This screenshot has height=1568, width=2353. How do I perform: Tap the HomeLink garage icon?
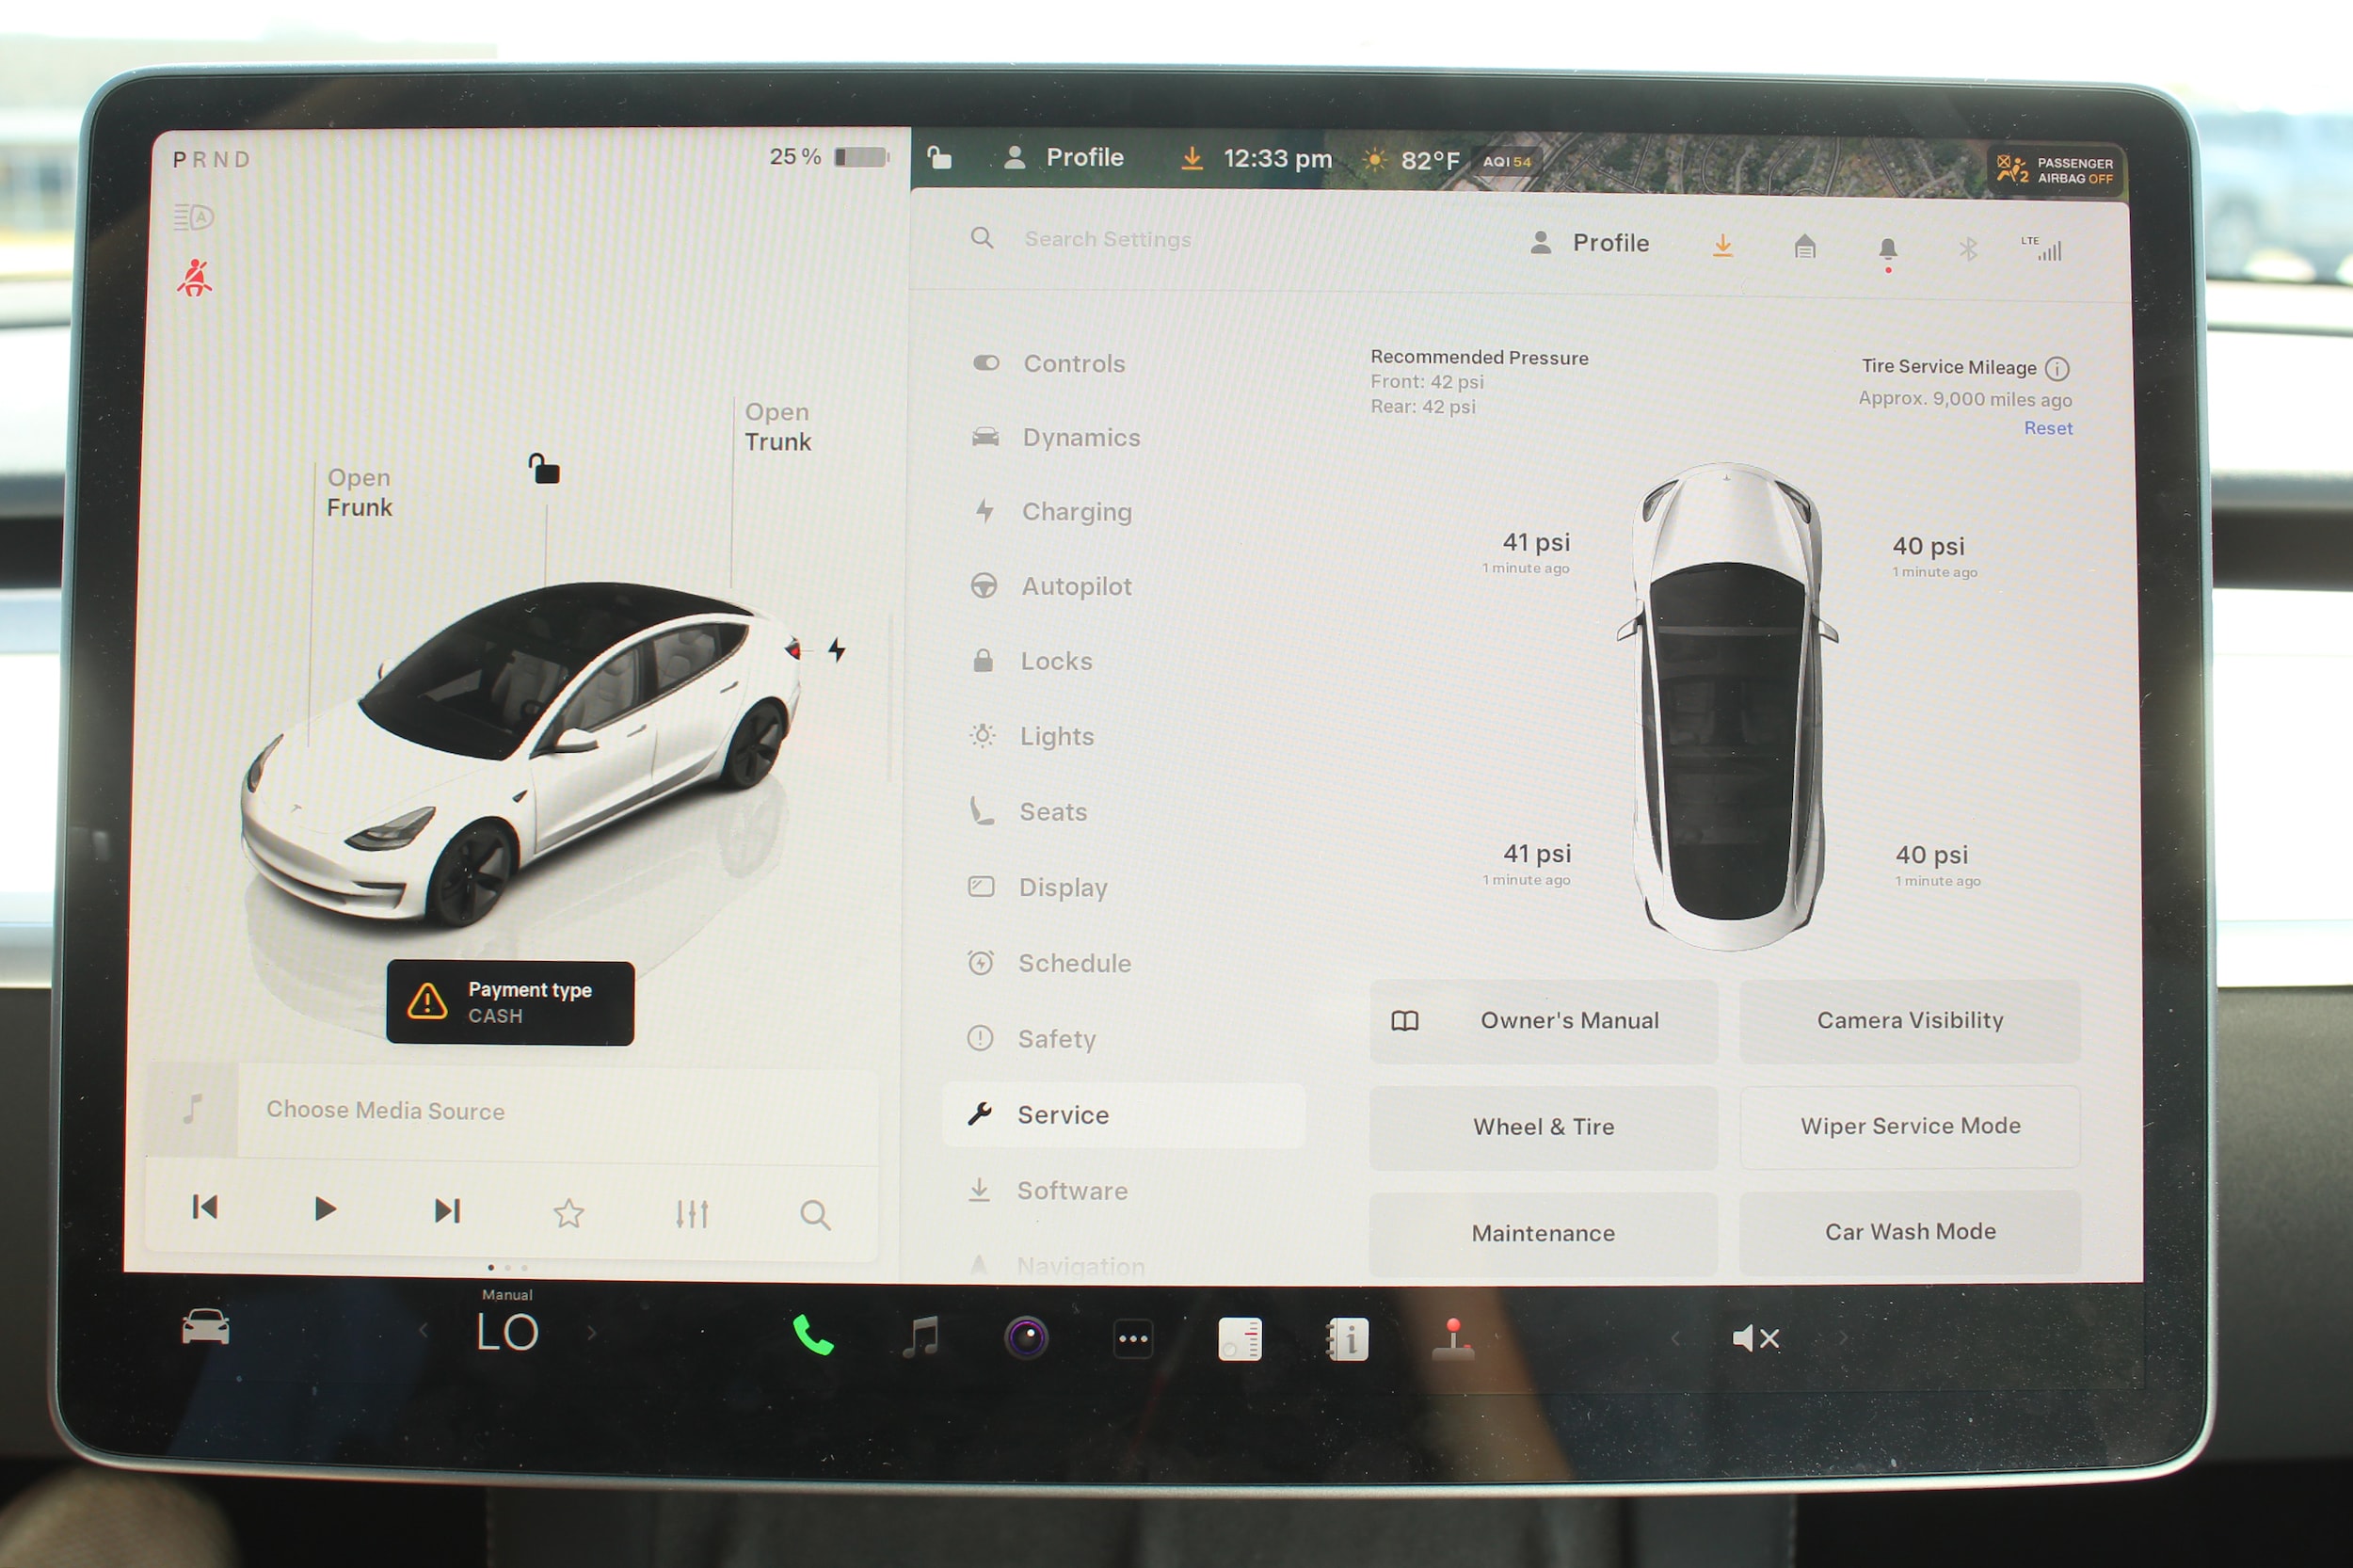pyautogui.click(x=1804, y=246)
